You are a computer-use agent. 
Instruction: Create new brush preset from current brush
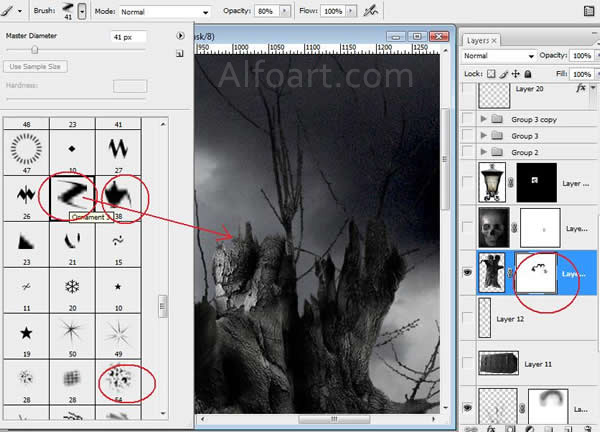180,54
